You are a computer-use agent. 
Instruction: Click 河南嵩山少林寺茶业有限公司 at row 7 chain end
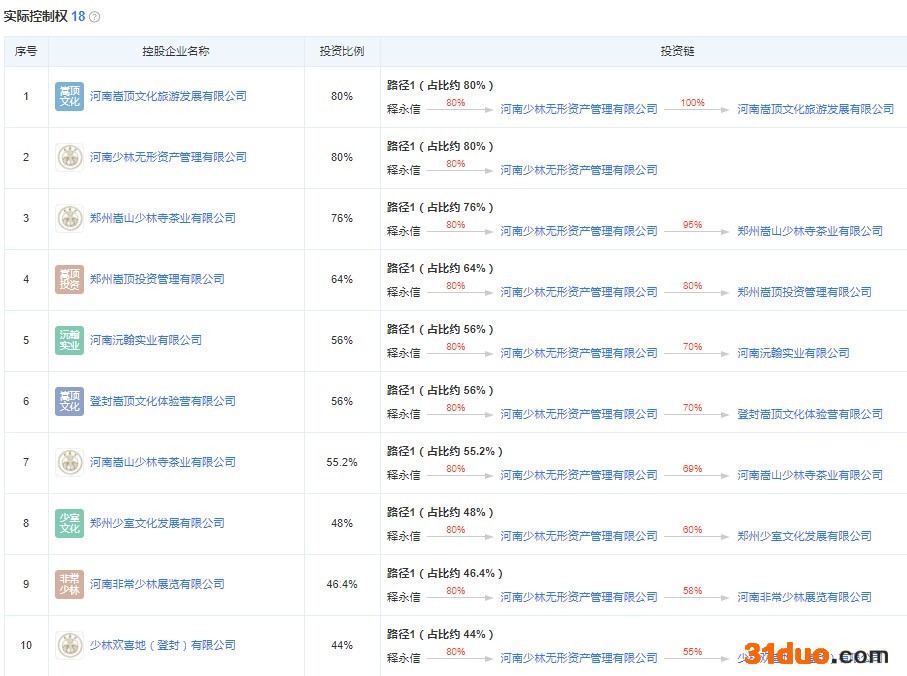(x=810, y=476)
